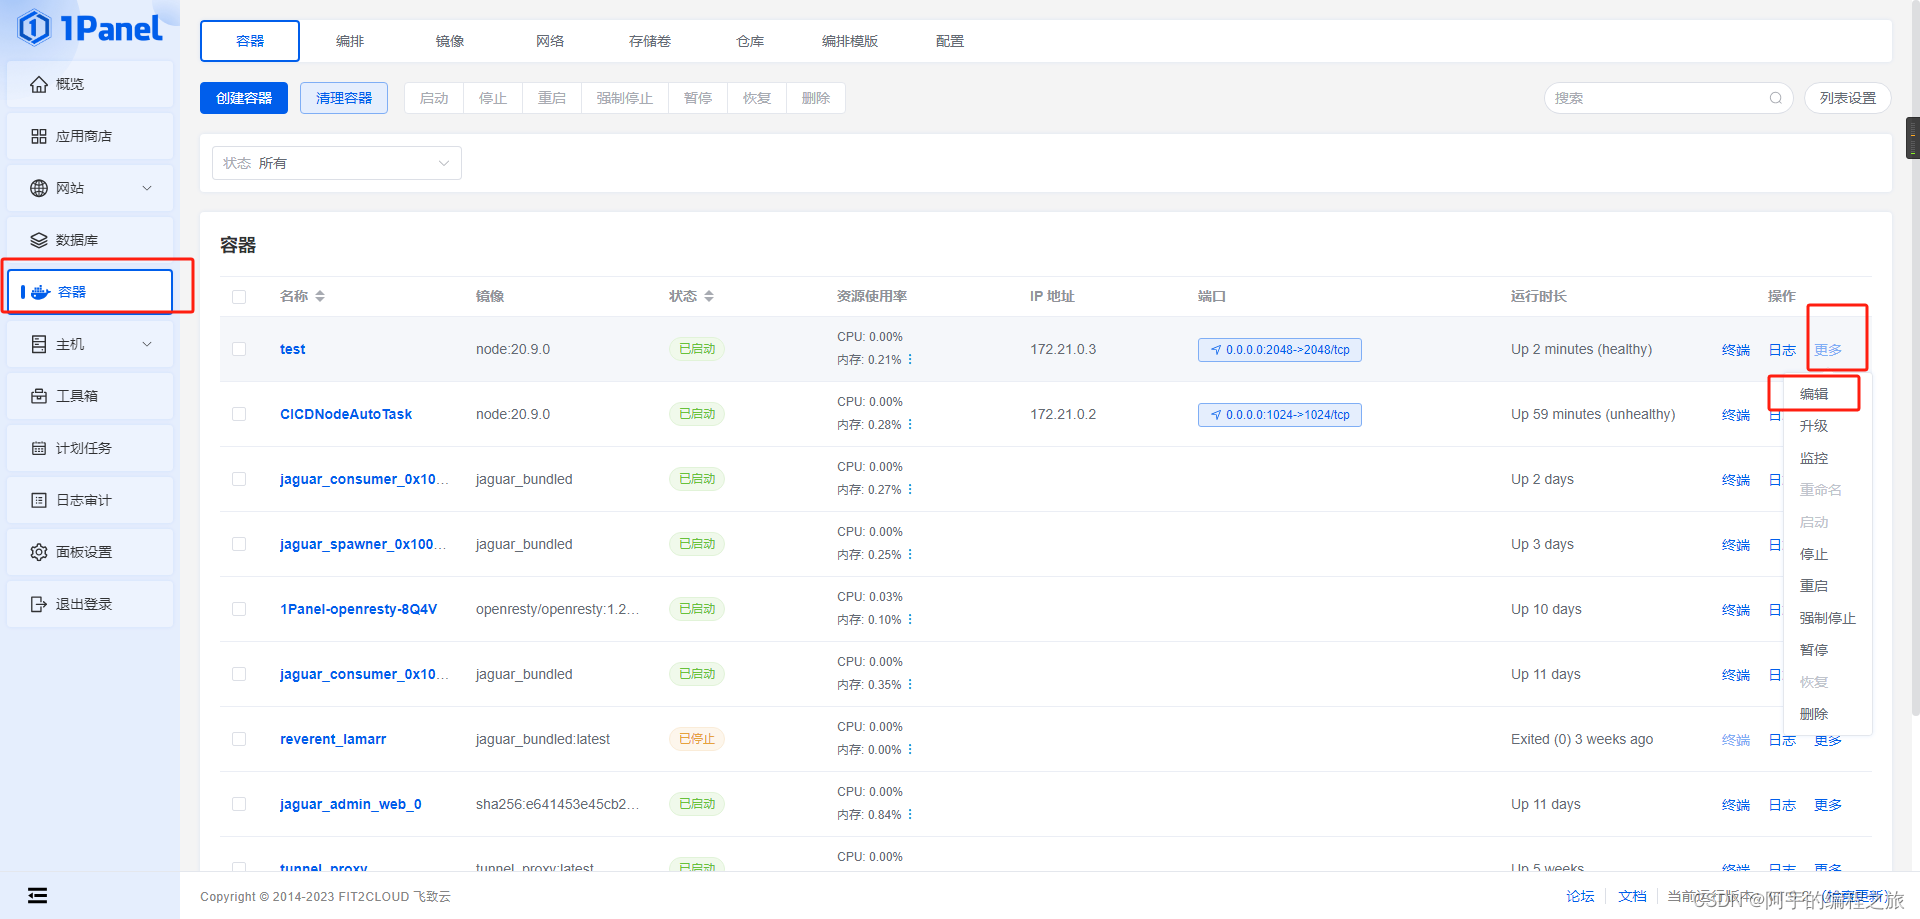Select the 工具箱 (Toolbox) sidebar item
This screenshot has width=1920, height=919.
point(89,395)
